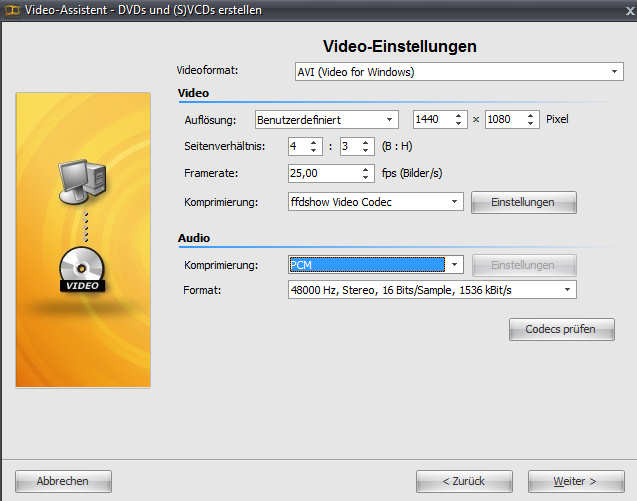
Task: Expand the Auflösung preset dropdown
Action: [x=390, y=120]
